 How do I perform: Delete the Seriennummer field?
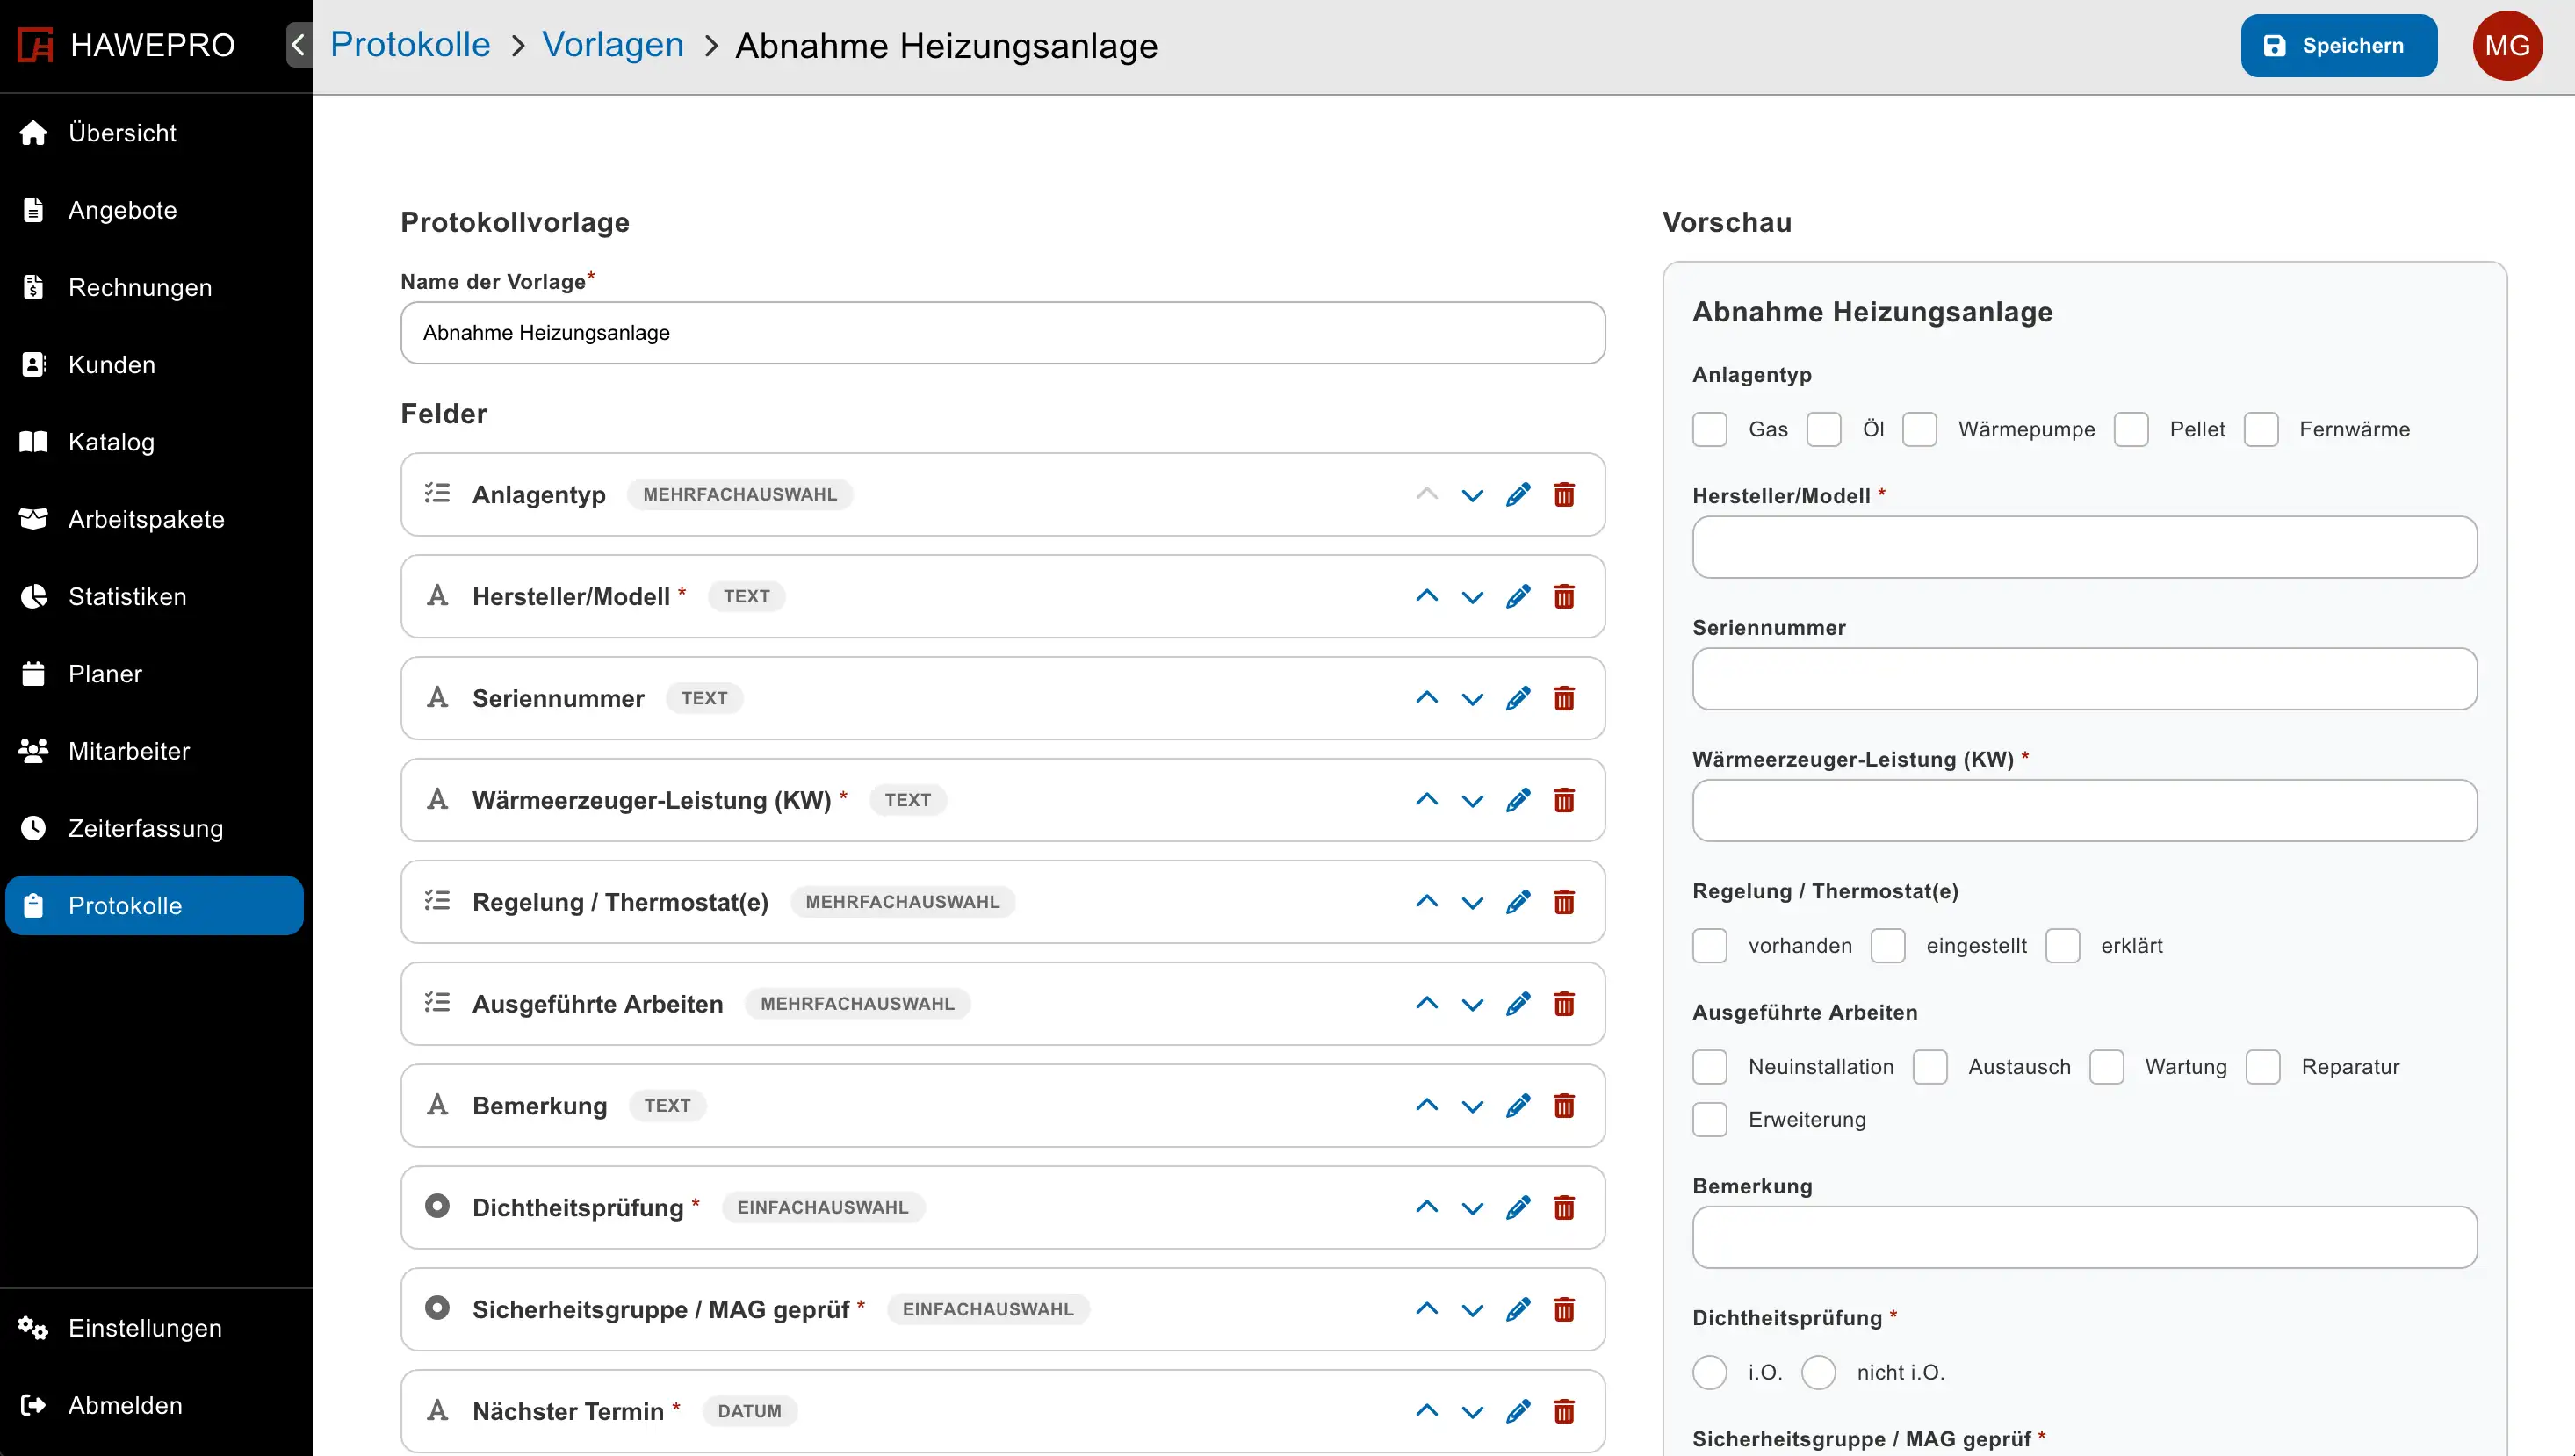coord(1564,698)
